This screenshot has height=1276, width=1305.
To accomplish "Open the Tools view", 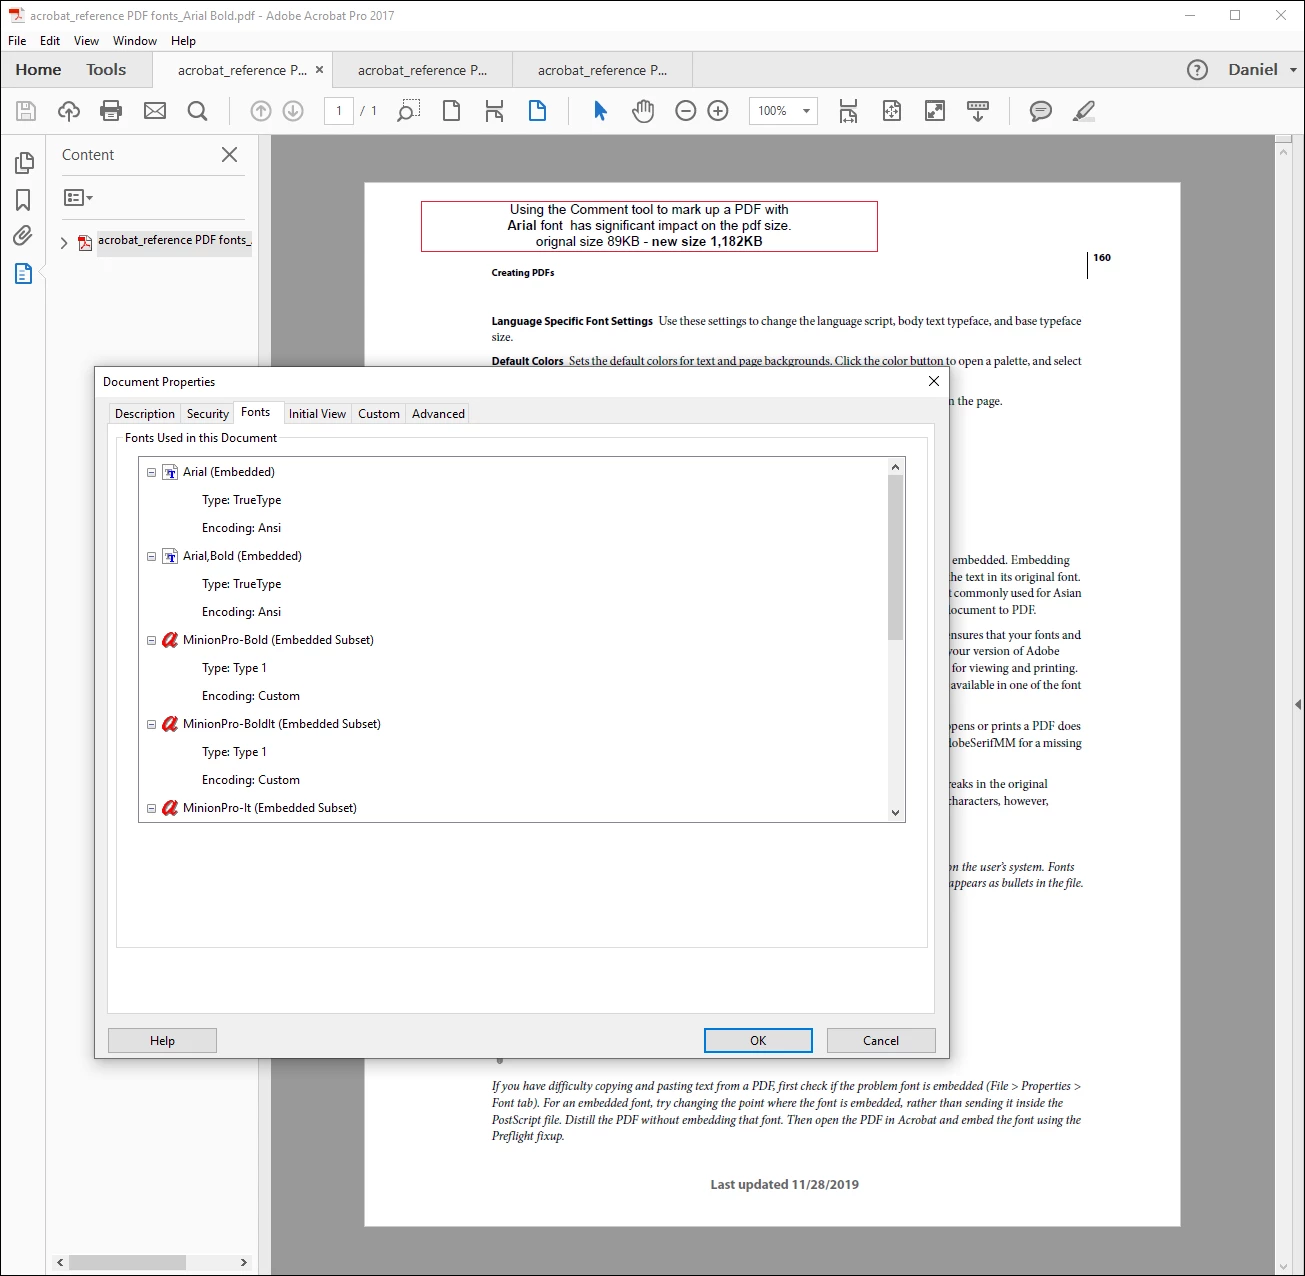I will 106,70.
